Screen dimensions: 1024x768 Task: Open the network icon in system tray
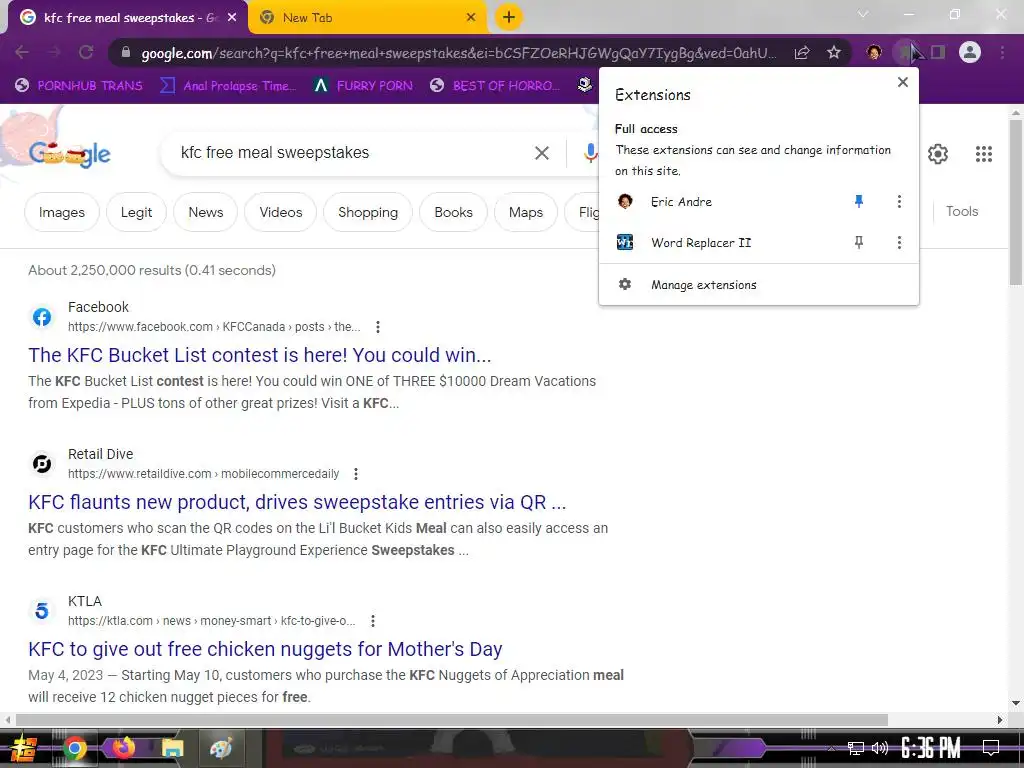(x=855, y=748)
